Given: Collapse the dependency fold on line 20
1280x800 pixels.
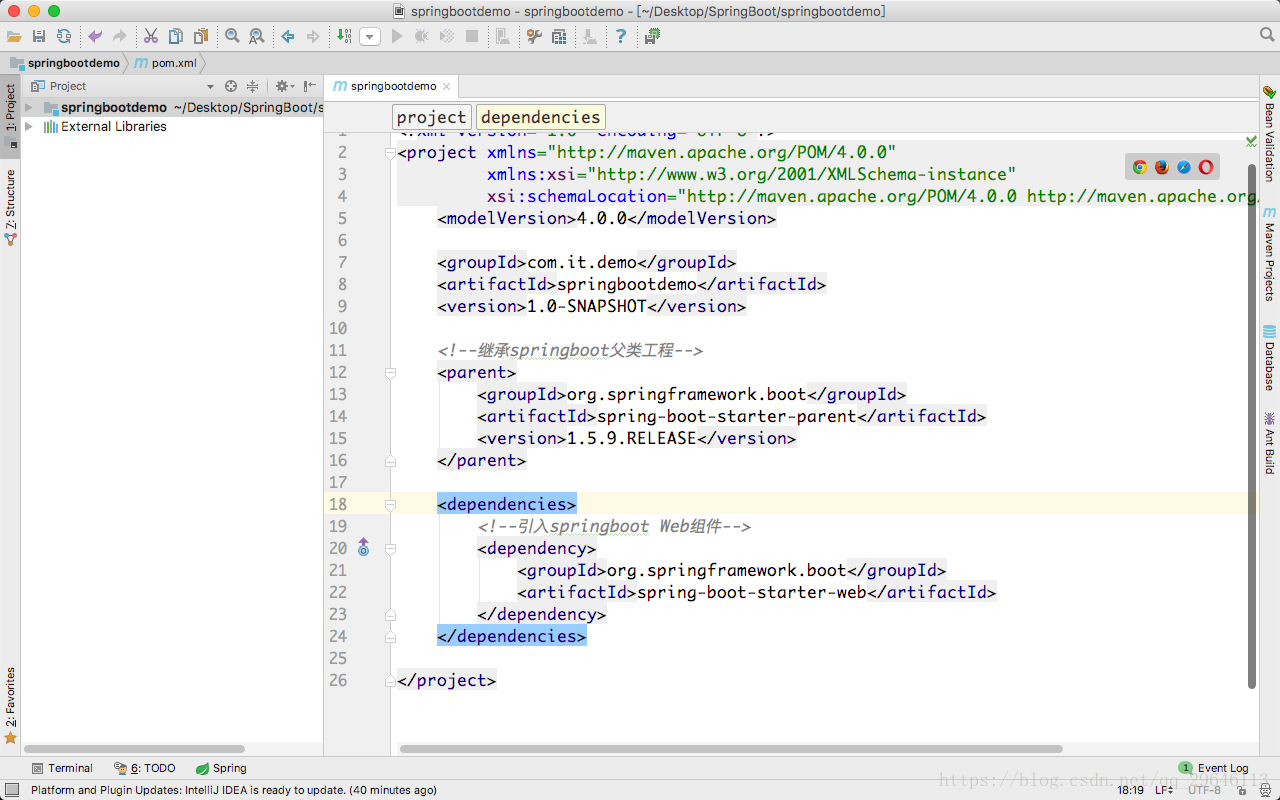Looking at the screenshot, I should click(390, 549).
